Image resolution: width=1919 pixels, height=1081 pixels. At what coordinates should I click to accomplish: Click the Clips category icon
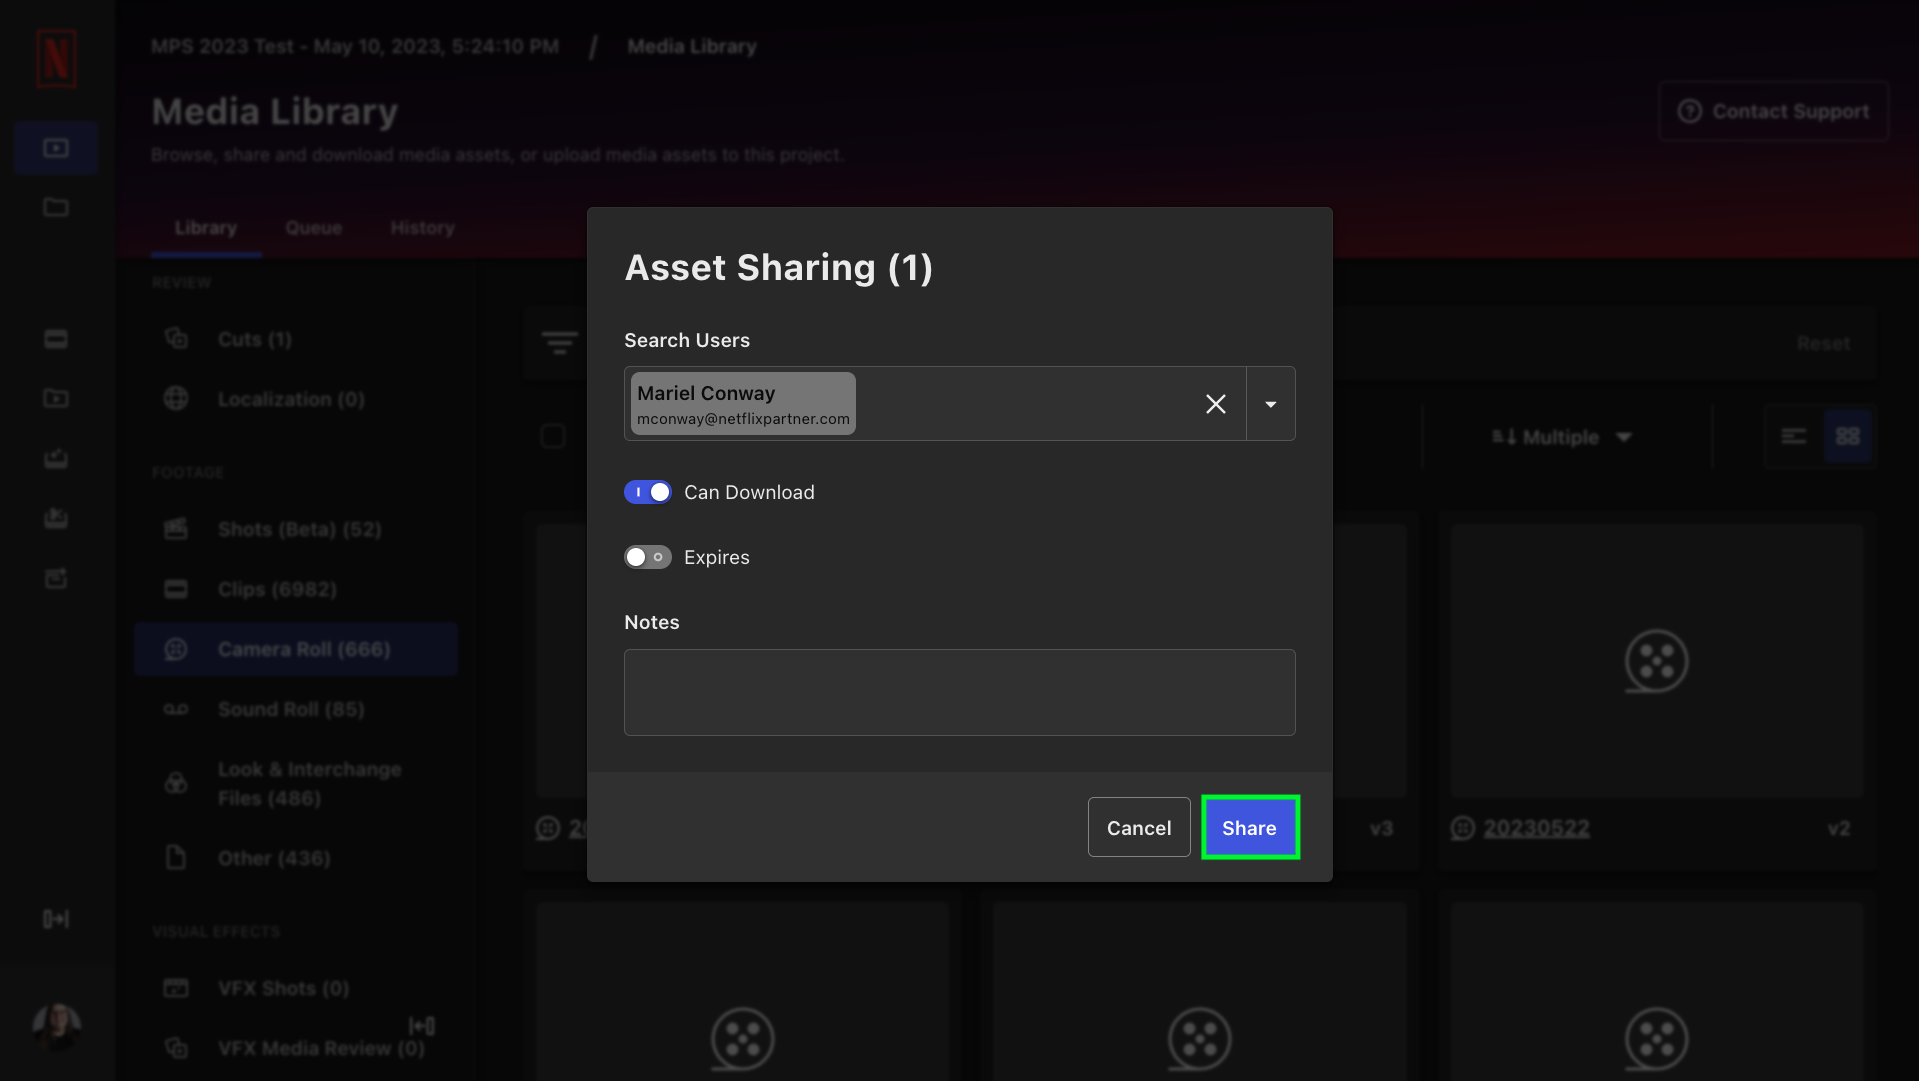(x=176, y=589)
